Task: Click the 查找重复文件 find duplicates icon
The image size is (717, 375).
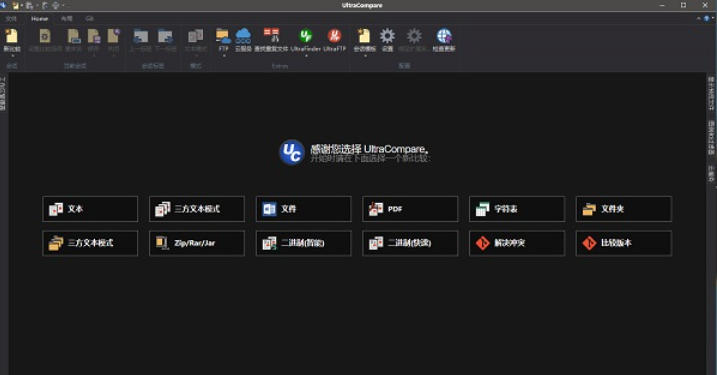Action: click(271, 36)
